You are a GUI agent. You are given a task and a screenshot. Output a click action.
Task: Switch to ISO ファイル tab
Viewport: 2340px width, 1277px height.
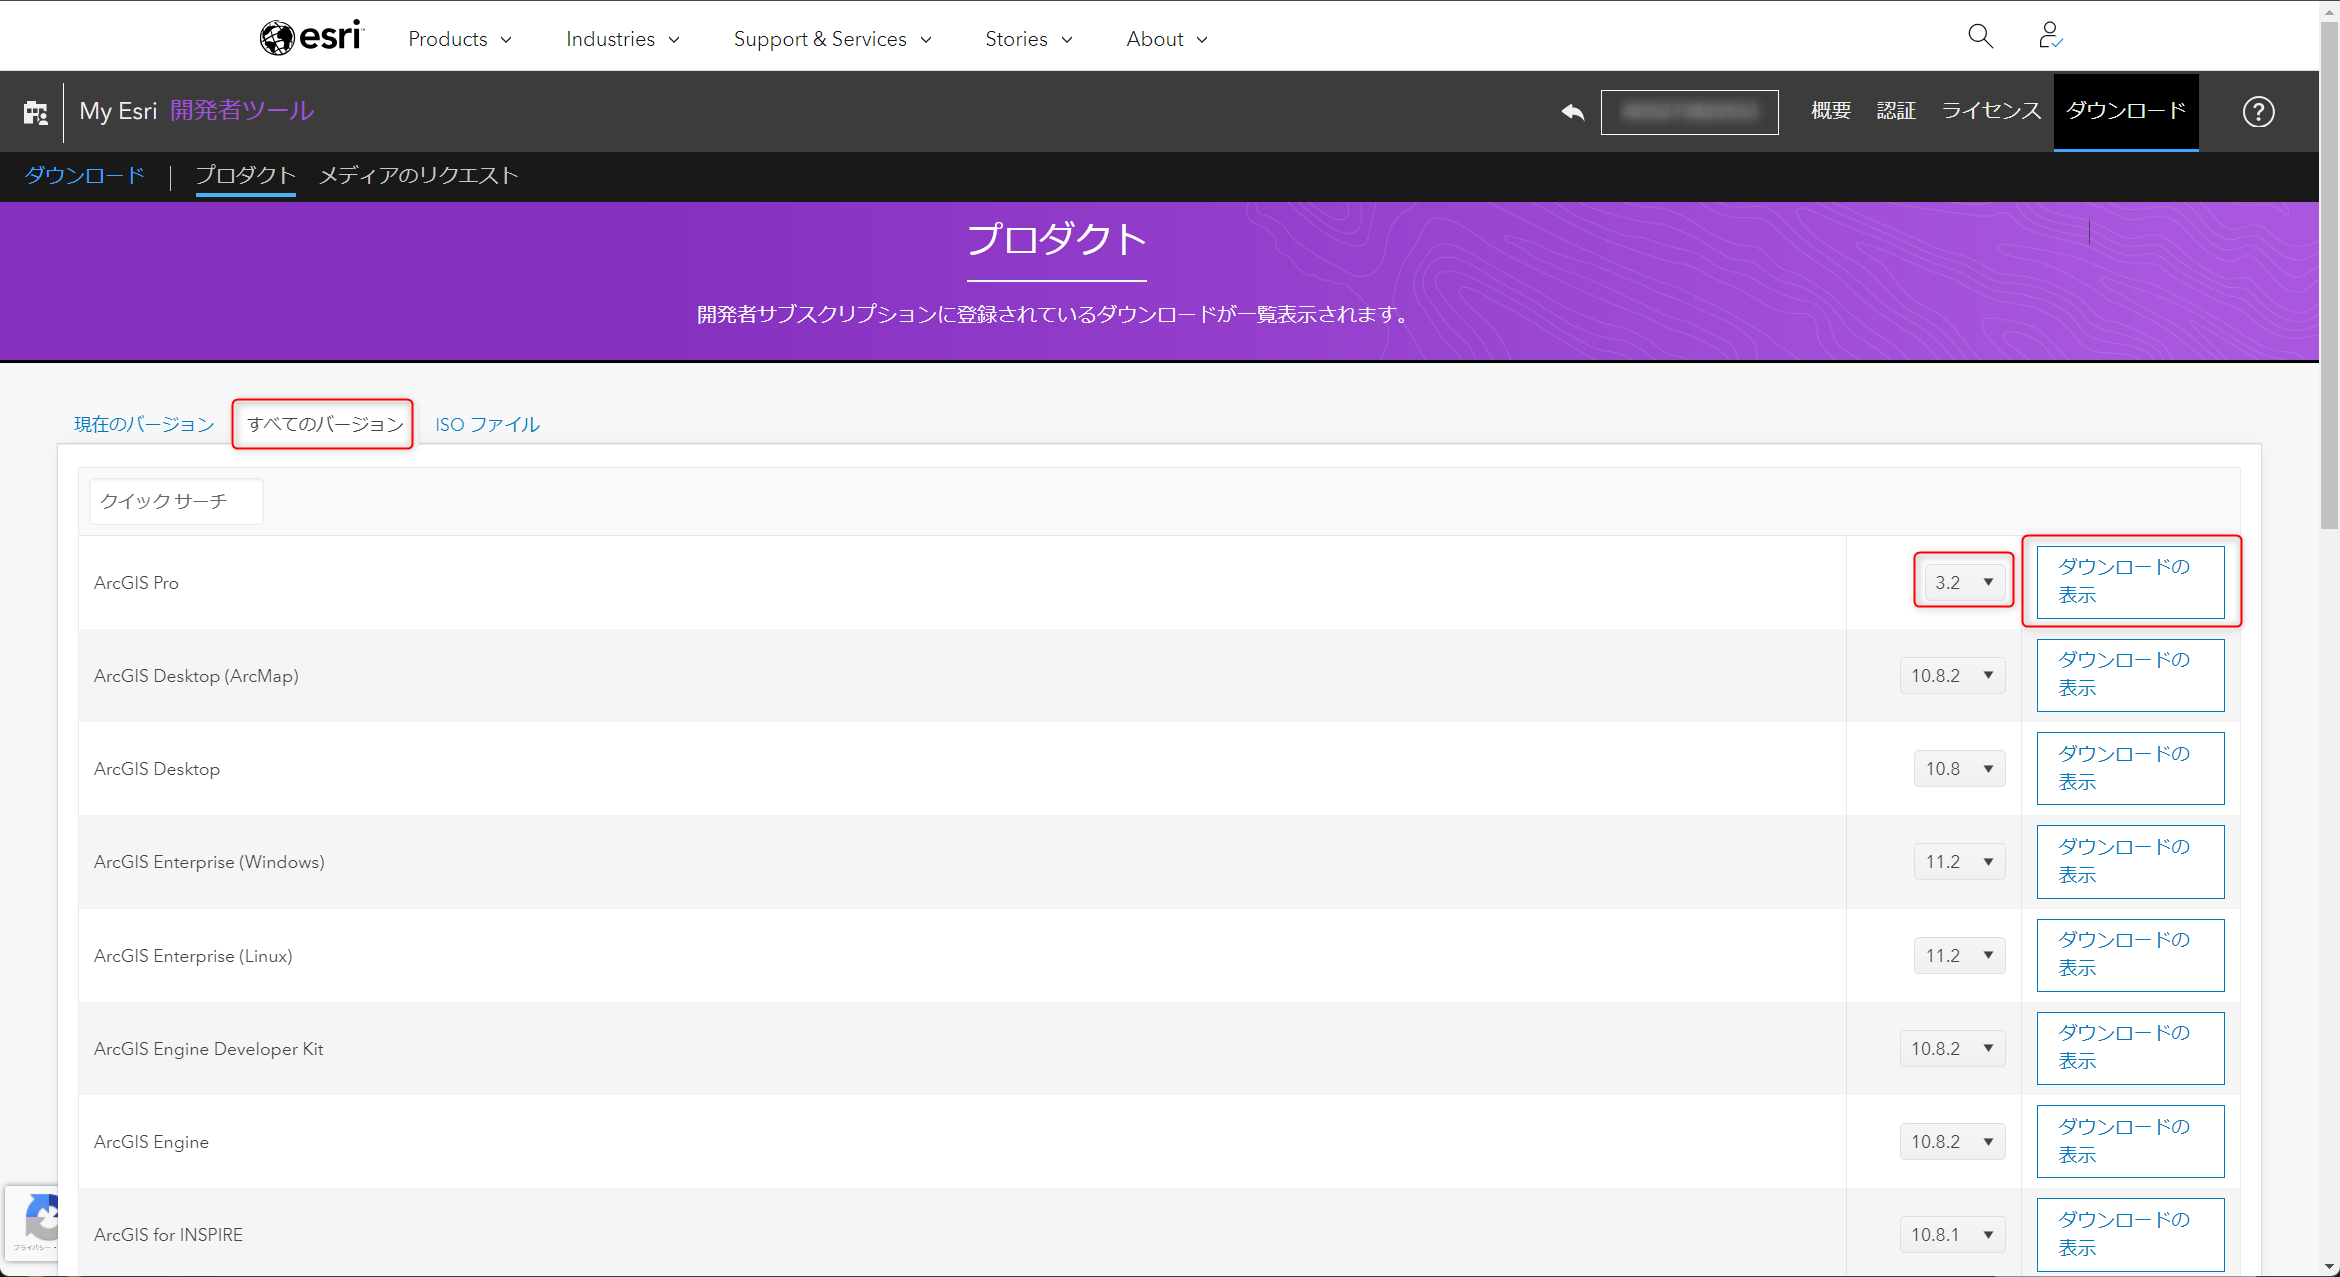[x=487, y=424]
